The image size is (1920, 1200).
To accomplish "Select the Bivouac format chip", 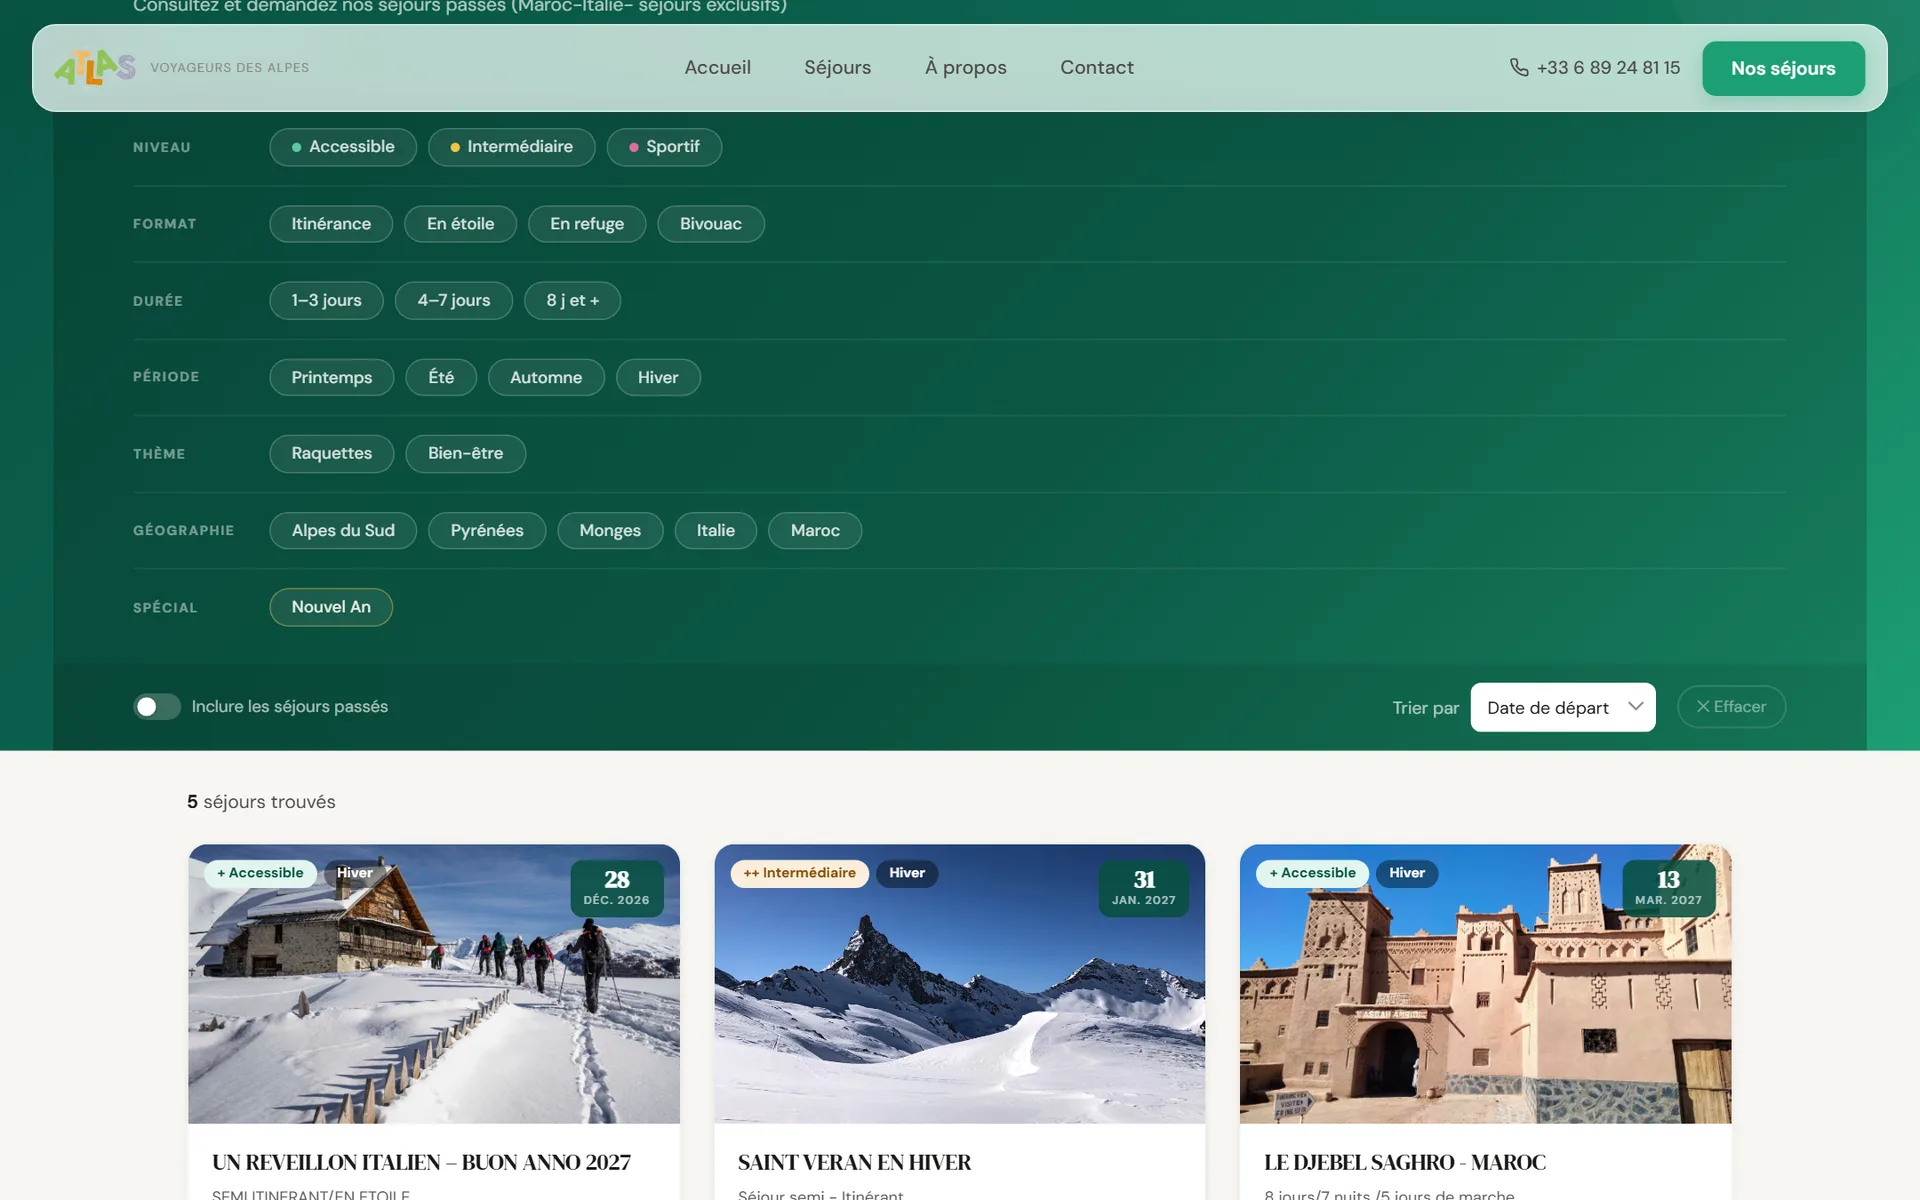I will pyautogui.click(x=711, y=224).
